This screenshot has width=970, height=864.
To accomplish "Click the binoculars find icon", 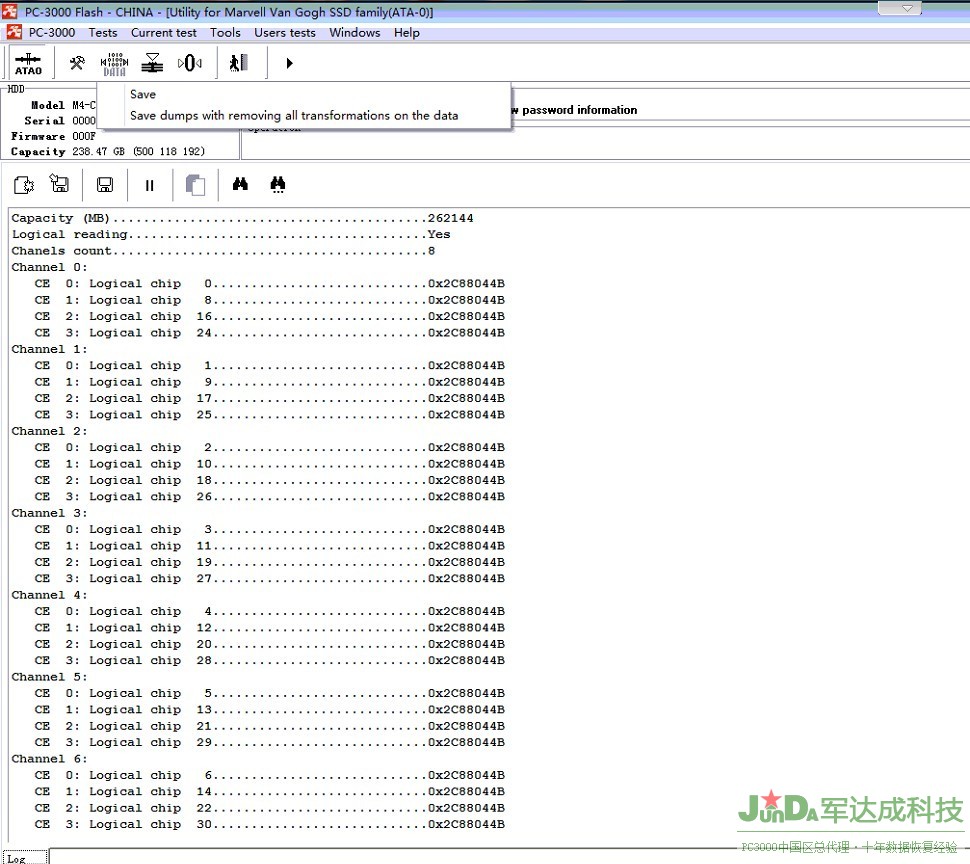I will [x=240, y=185].
